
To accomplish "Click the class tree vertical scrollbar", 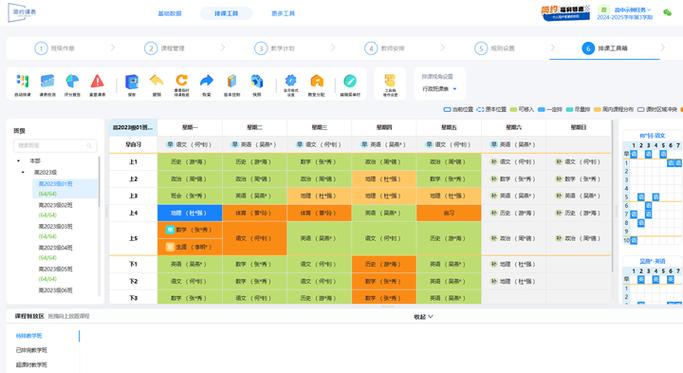I will [x=99, y=182].
